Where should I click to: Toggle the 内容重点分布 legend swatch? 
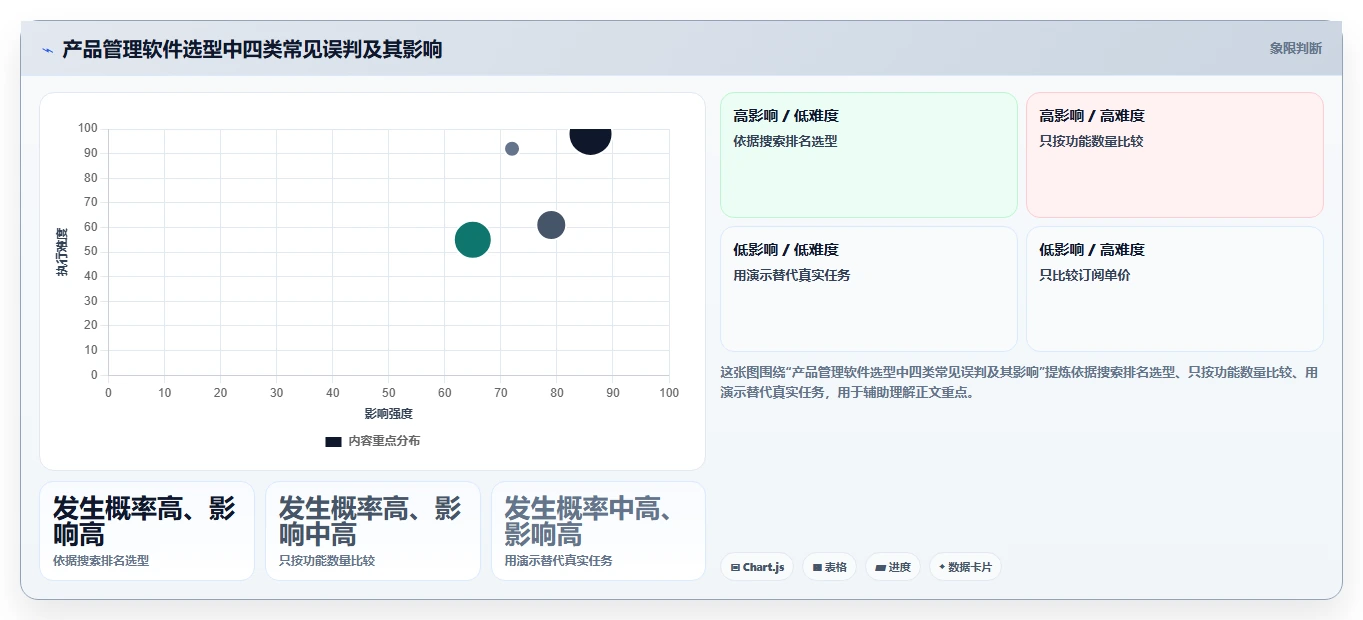click(x=333, y=441)
